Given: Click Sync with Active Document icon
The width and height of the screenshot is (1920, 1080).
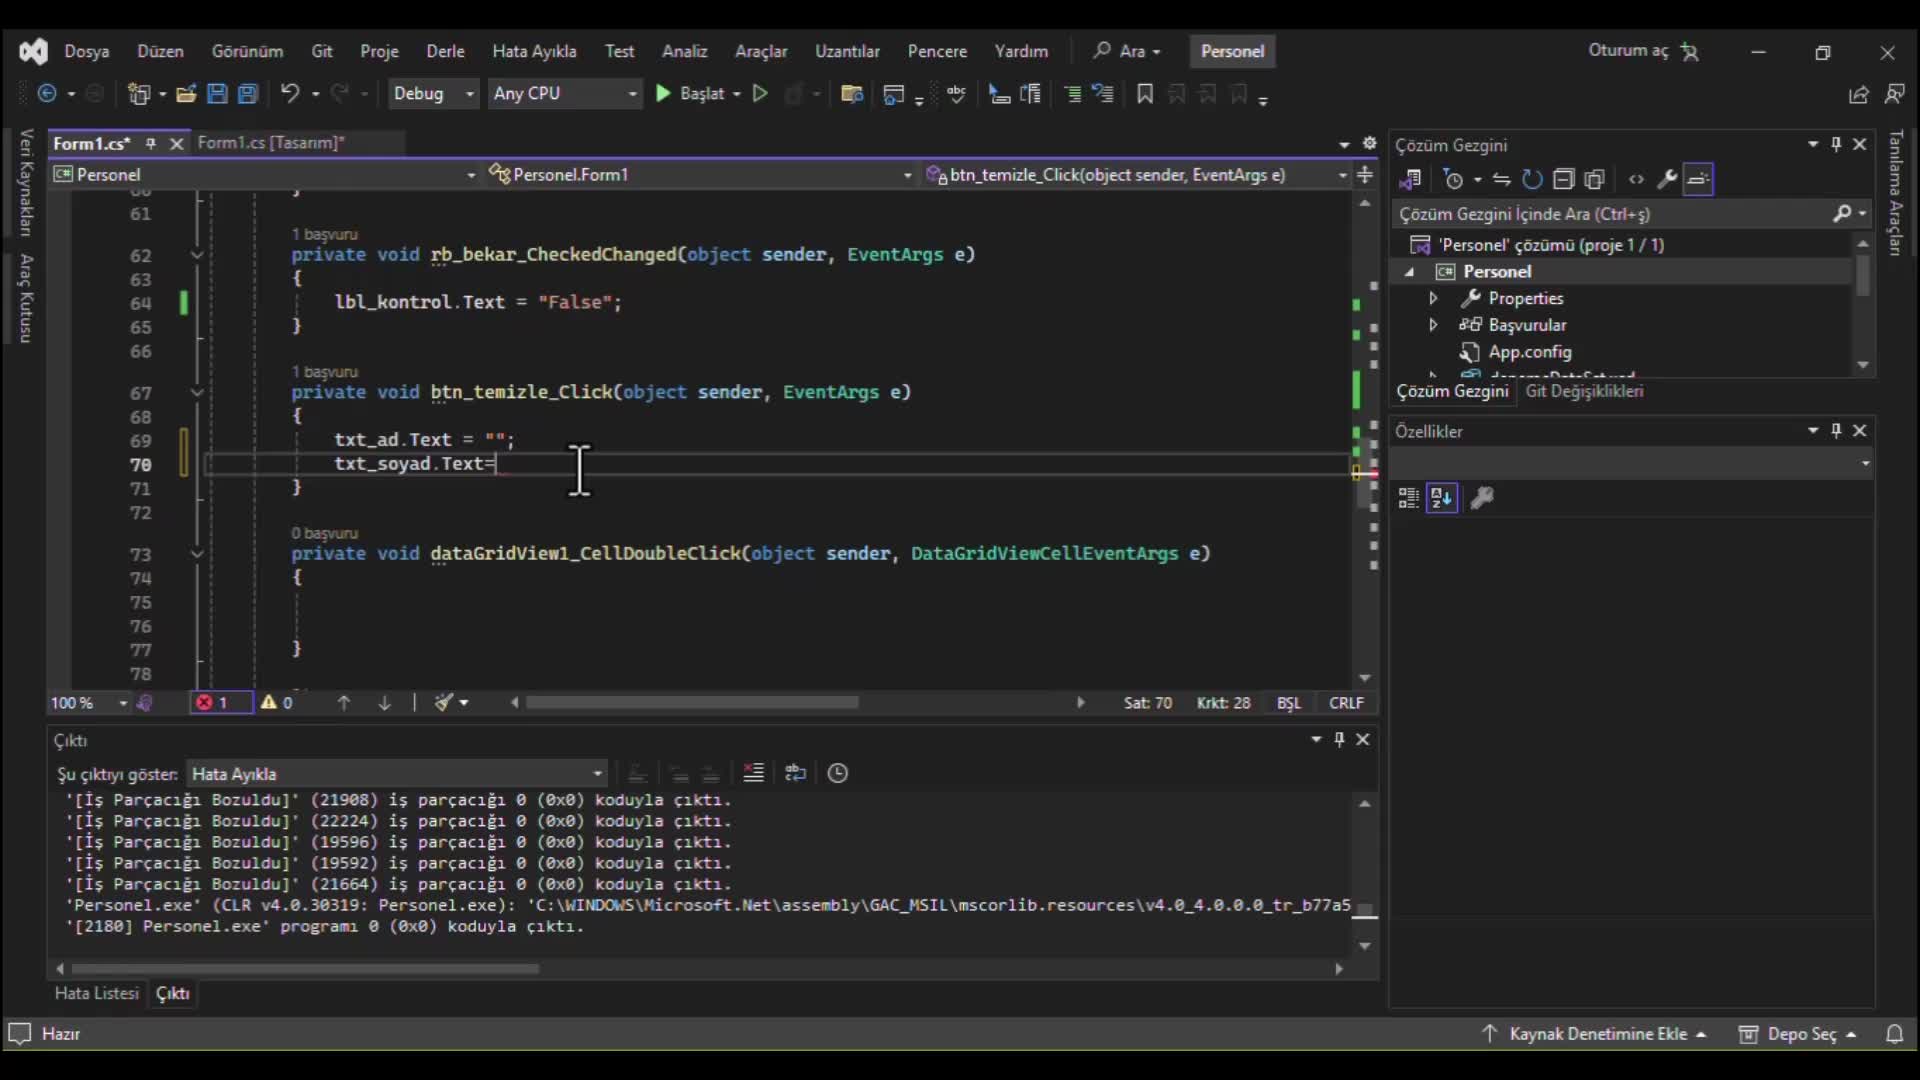Looking at the screenshot, I should [1501, 180].
